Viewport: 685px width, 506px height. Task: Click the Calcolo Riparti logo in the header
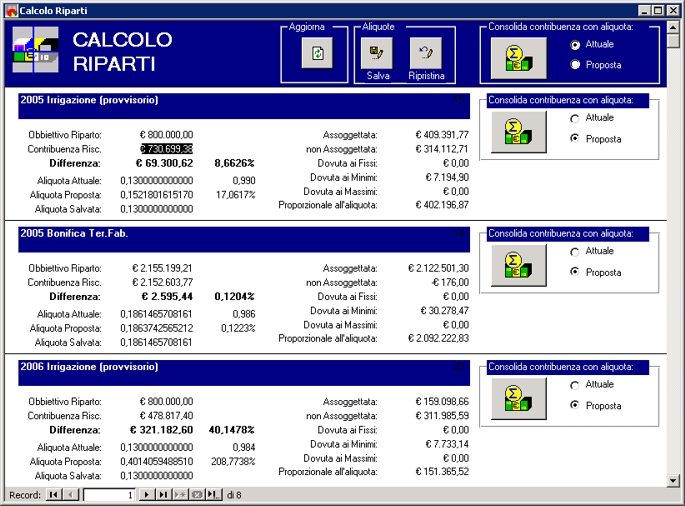[36, 52]
